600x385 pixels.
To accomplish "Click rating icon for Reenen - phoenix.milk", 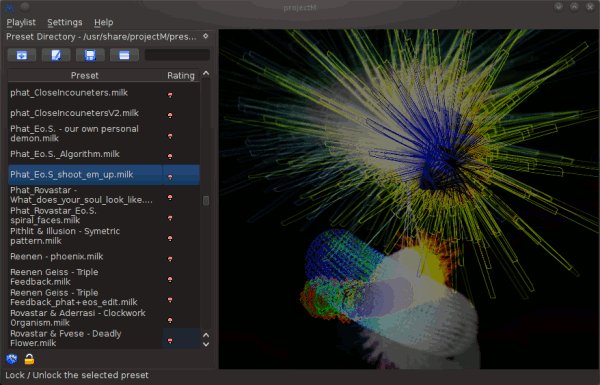I will coord(170,259).
